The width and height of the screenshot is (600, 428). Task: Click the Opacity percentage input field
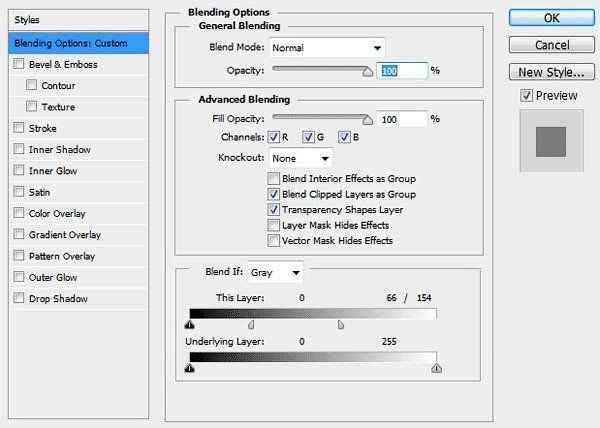click(402, 71)
